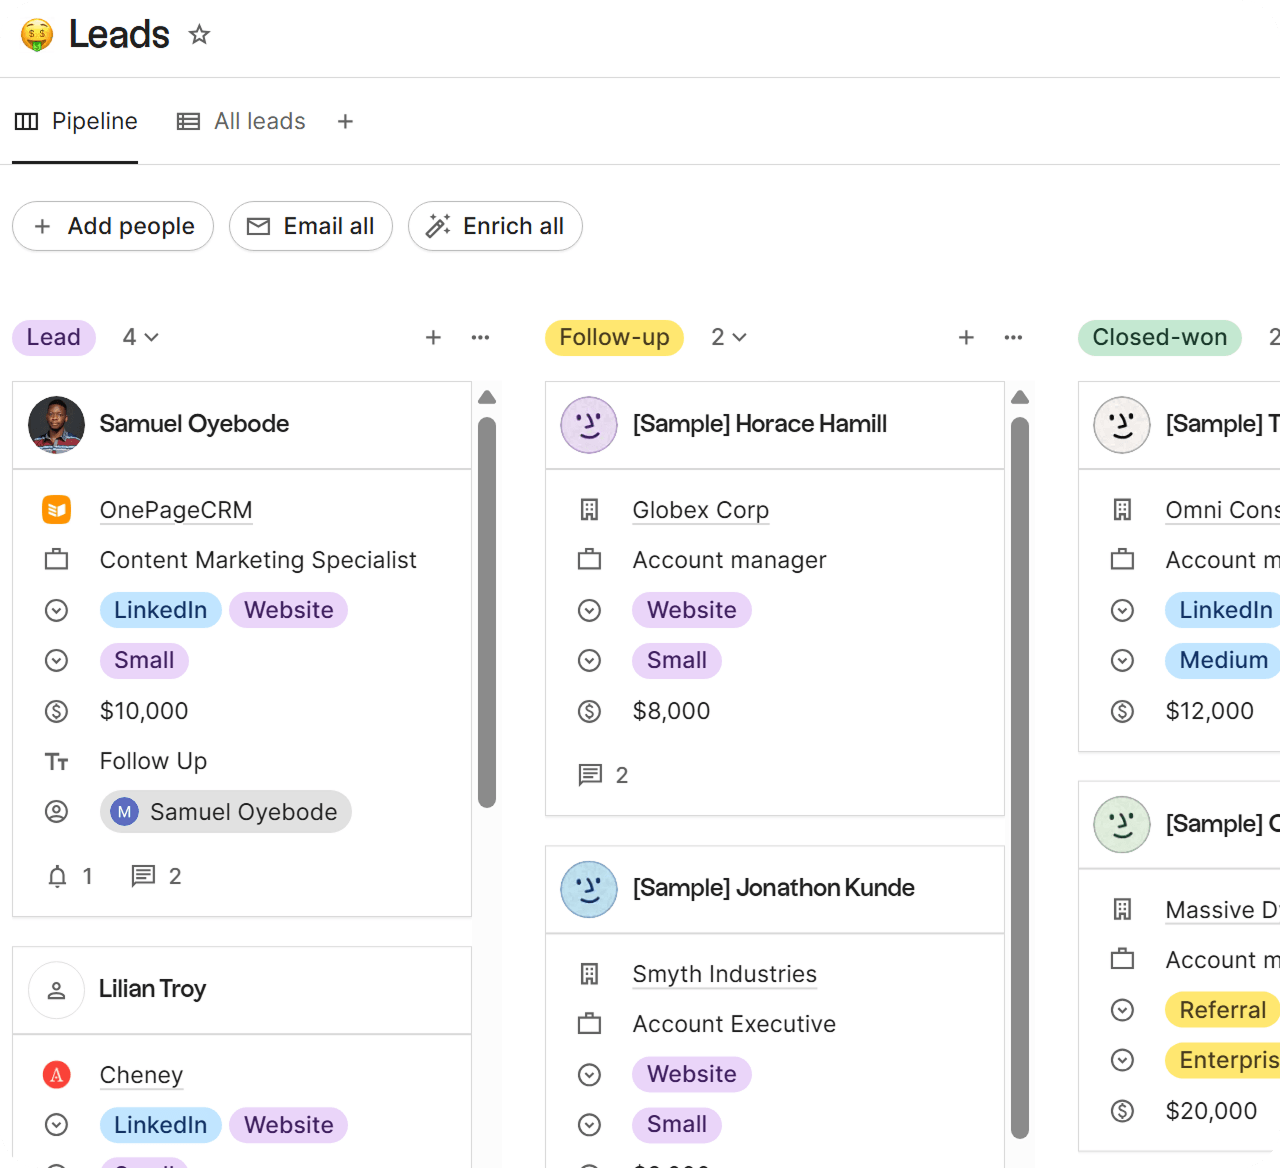Click LinkedIn tag on Samuel Oyebode card
Image resolution: width=1280 pixels, height=1168 pixels.
[x=161, y=610]
